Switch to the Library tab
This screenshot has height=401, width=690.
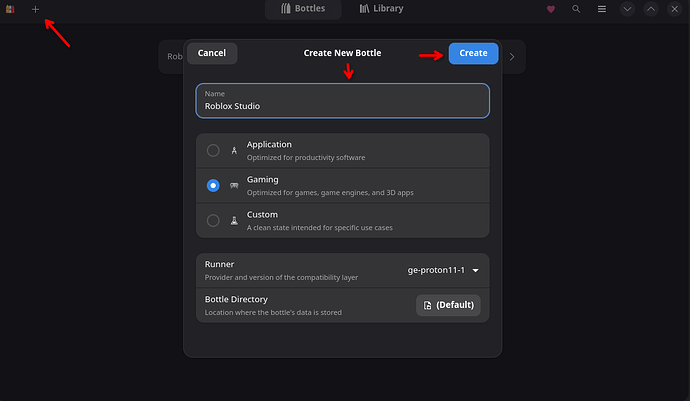tap(382, 9)
